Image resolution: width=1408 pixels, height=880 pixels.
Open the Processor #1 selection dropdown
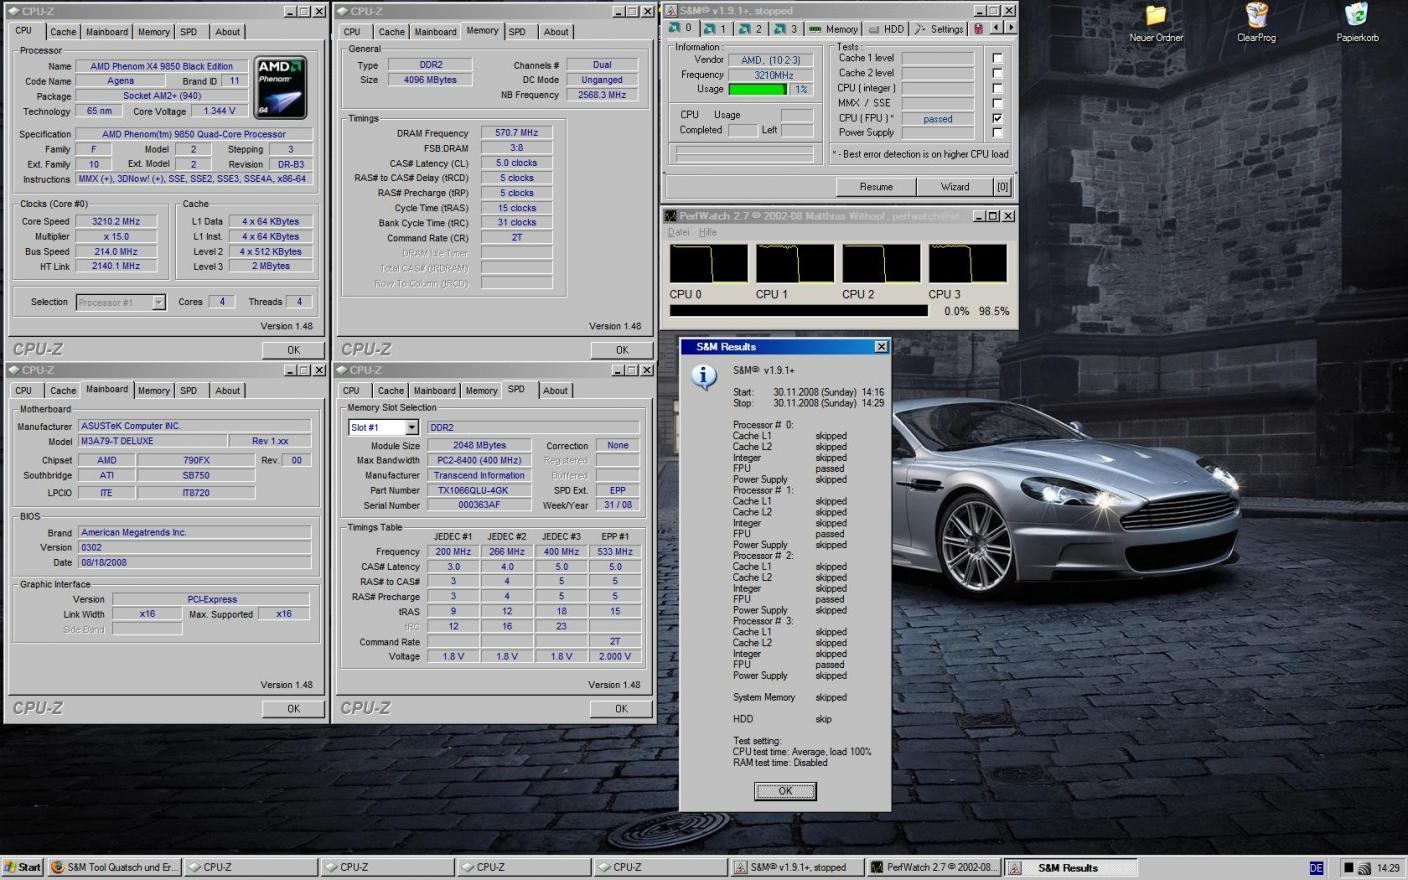[x=158, y=302]
